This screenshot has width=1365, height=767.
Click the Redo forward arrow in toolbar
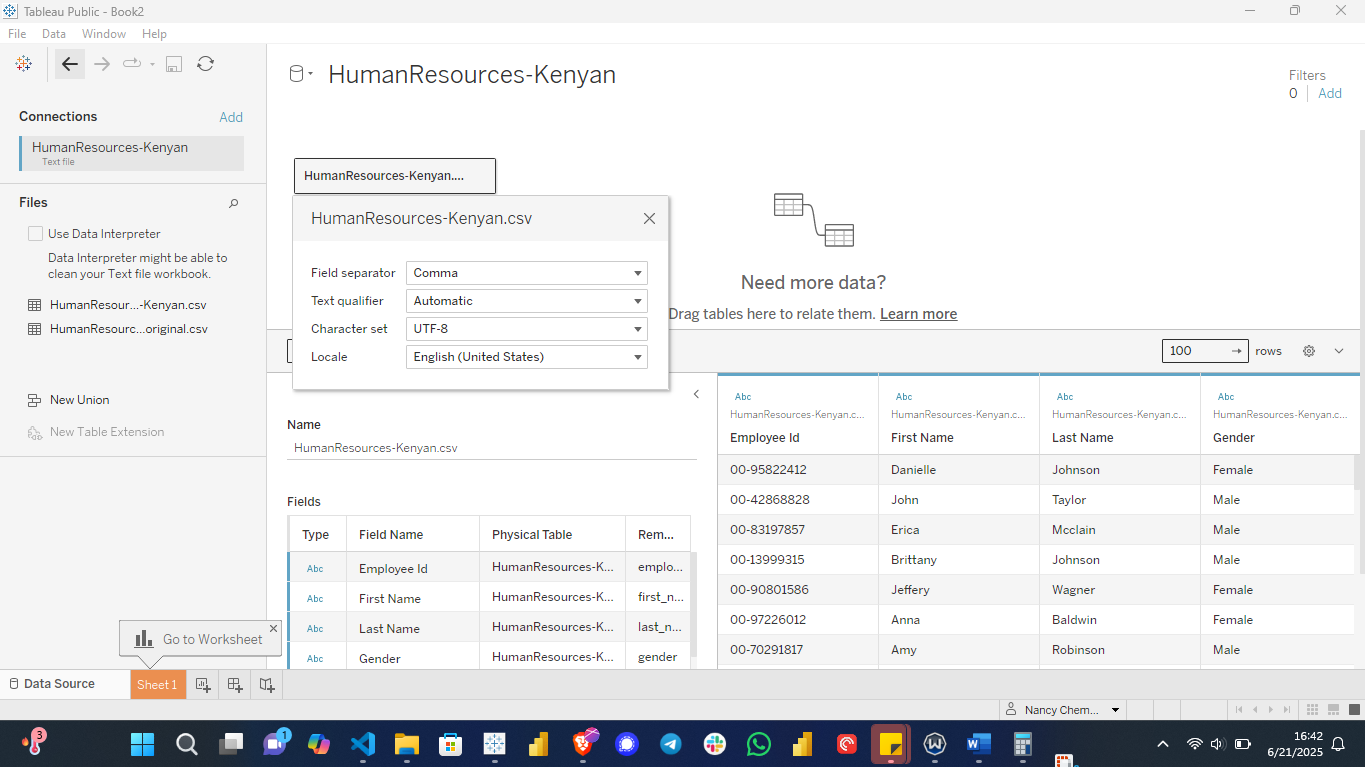point(102,64)
